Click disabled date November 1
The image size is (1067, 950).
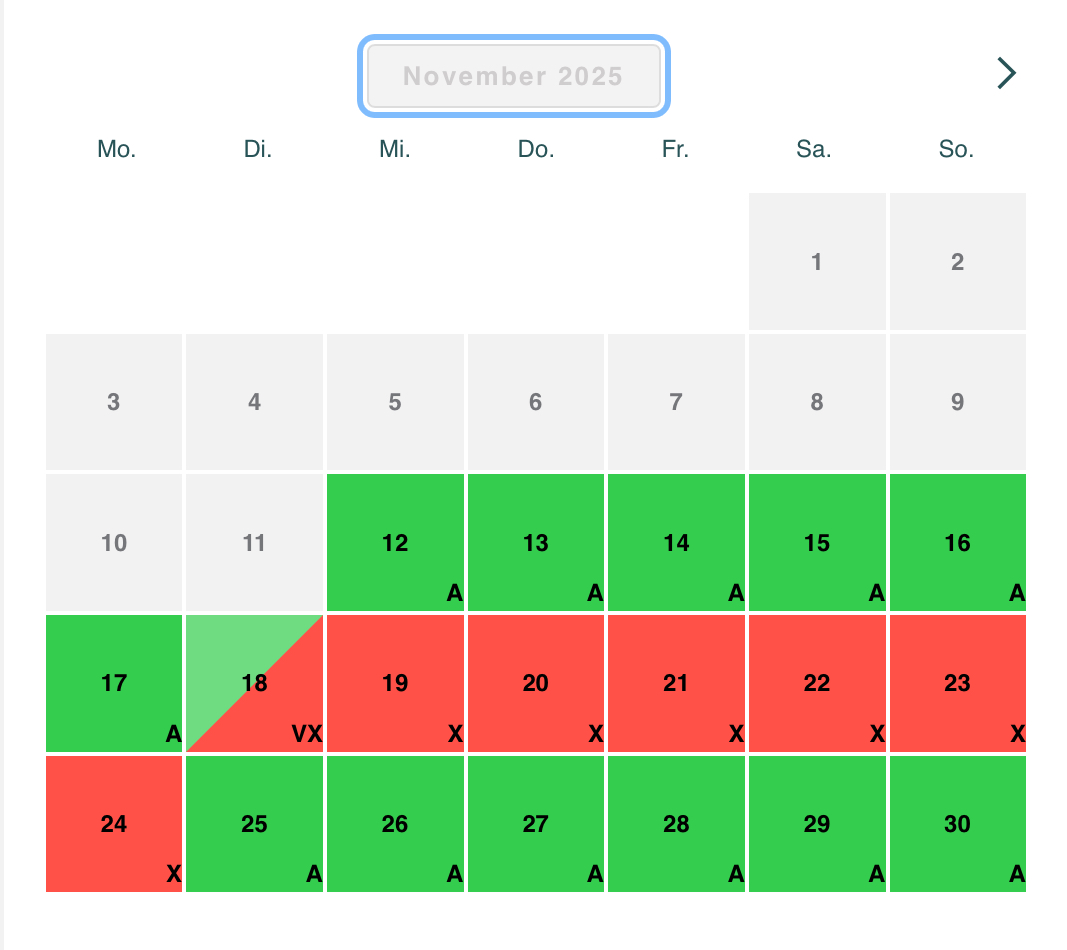pos(817,262)
